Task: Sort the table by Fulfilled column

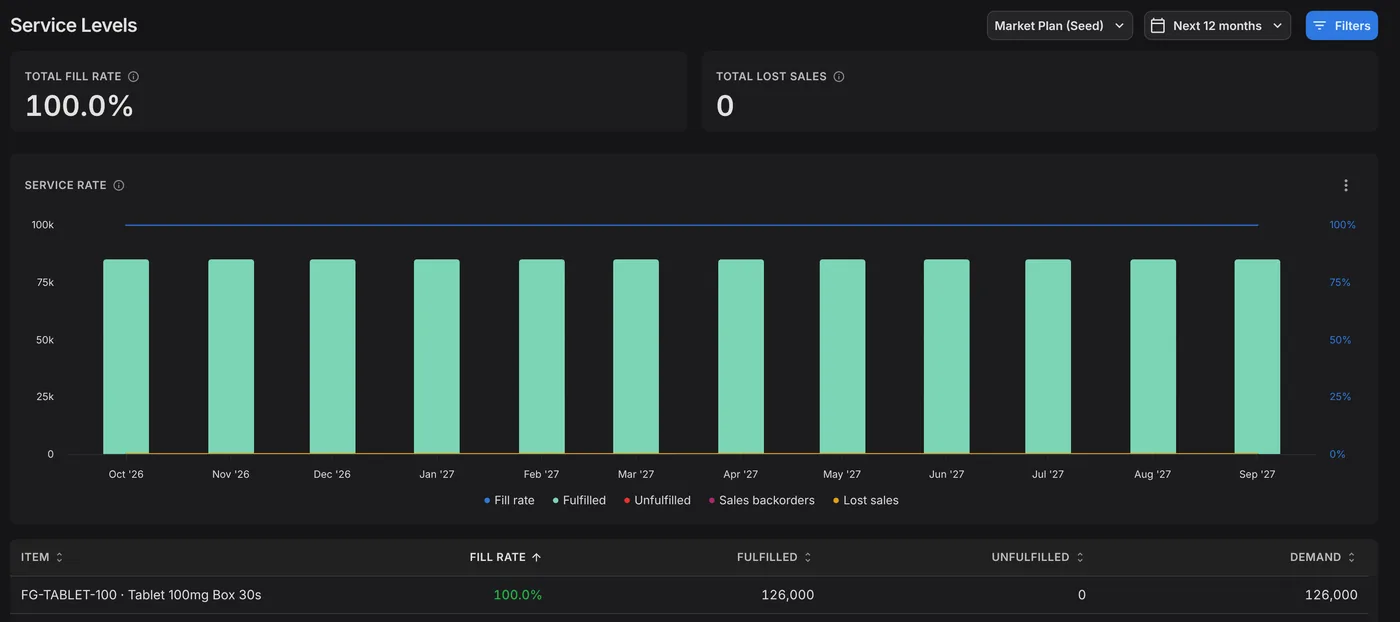Action: [775, 557]
